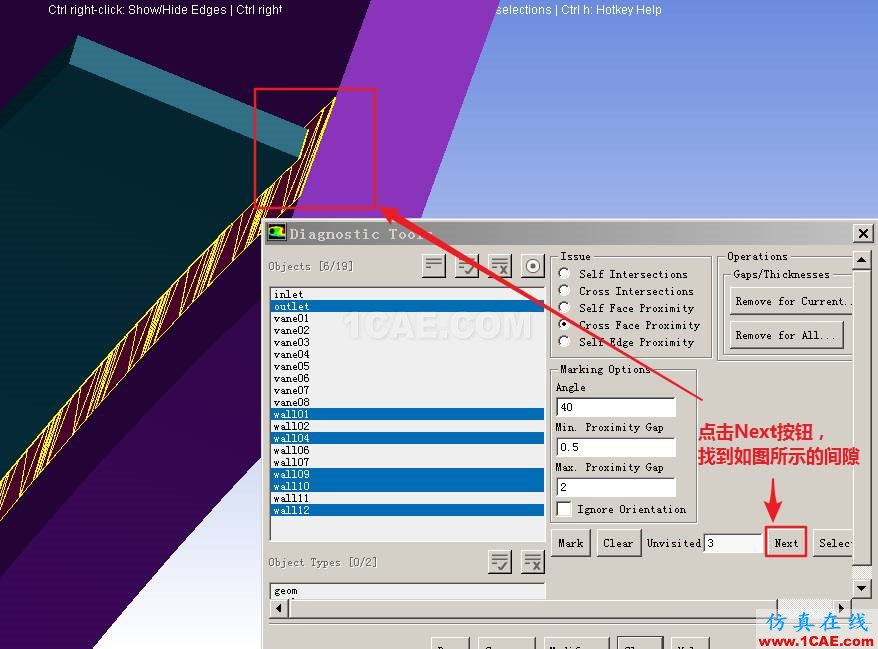
Task: Click select-all icon for Object Types
Action: [x=499, y=561]
